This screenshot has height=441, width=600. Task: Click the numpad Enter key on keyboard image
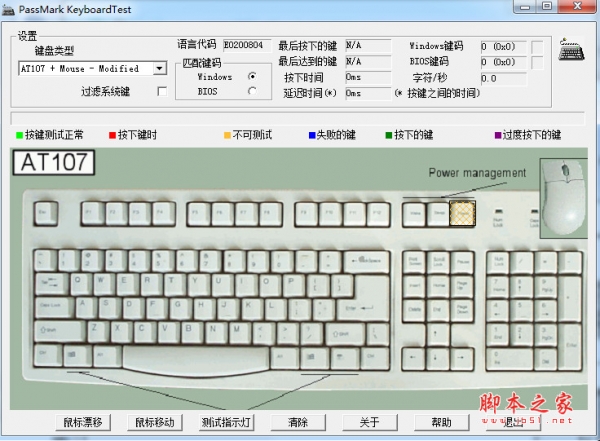click(x=571, y=347)
